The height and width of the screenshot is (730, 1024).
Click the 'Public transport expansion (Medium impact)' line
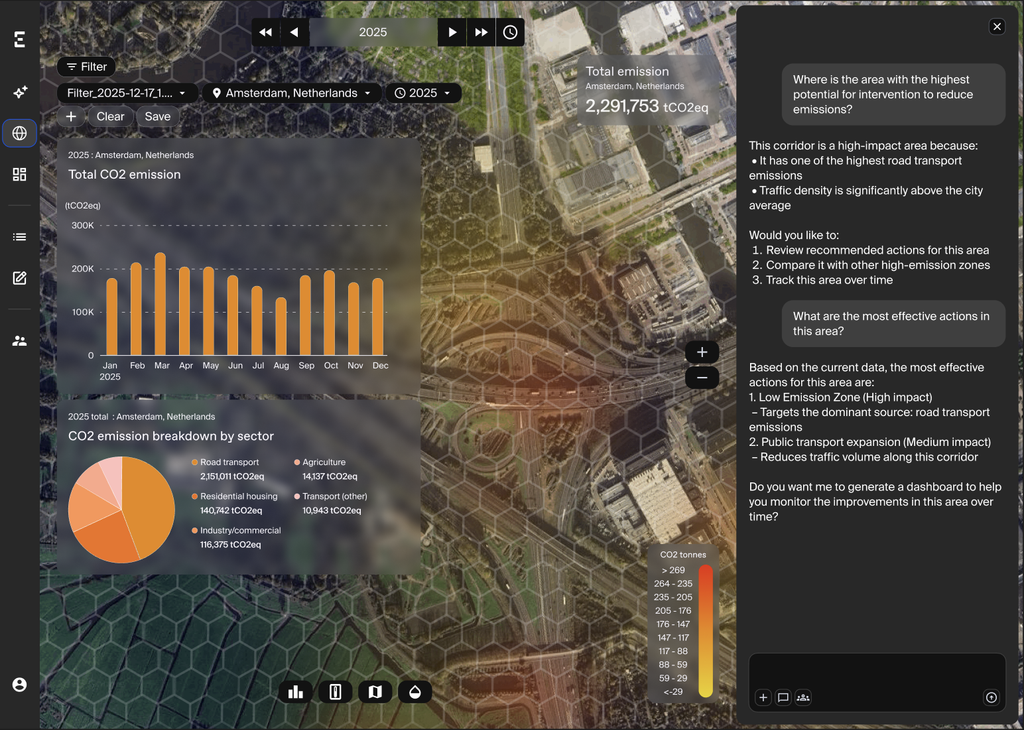click(x=870, y=442)
